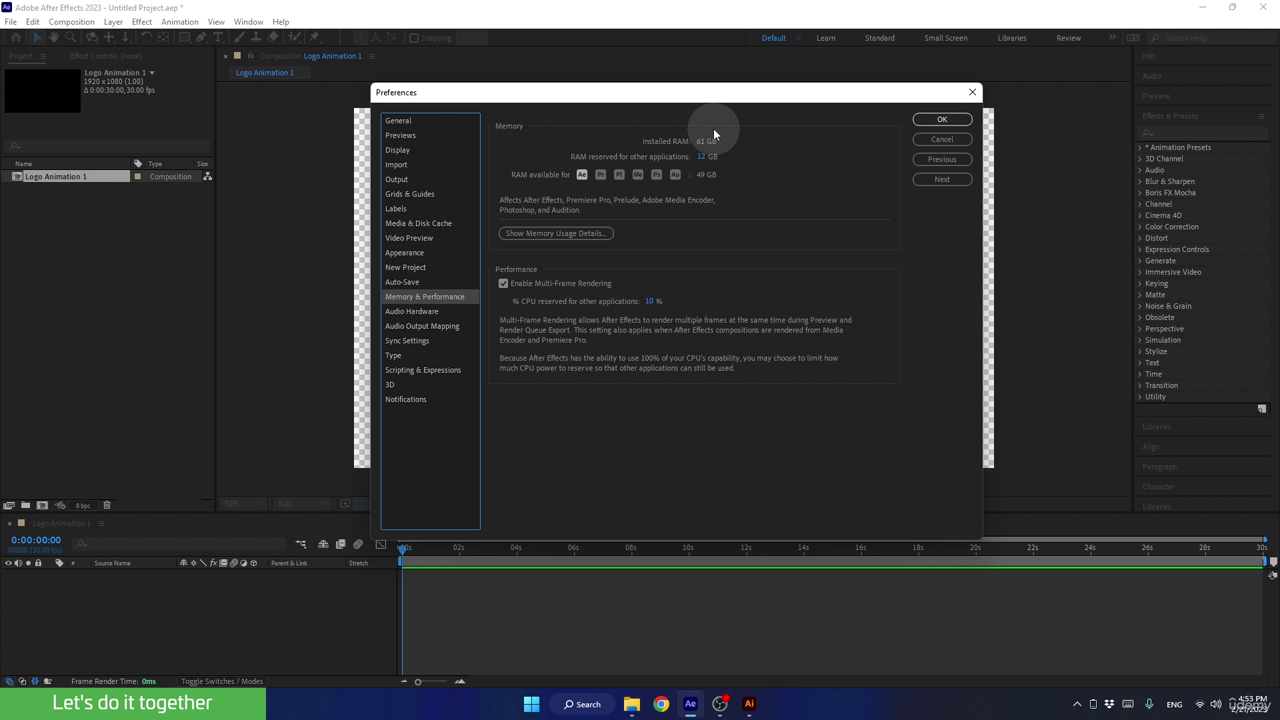The height and width of the screenshot is (720, 1280).
Task: Click the new effects bin icon in Effects panel
Action: tap(1262, 409)
